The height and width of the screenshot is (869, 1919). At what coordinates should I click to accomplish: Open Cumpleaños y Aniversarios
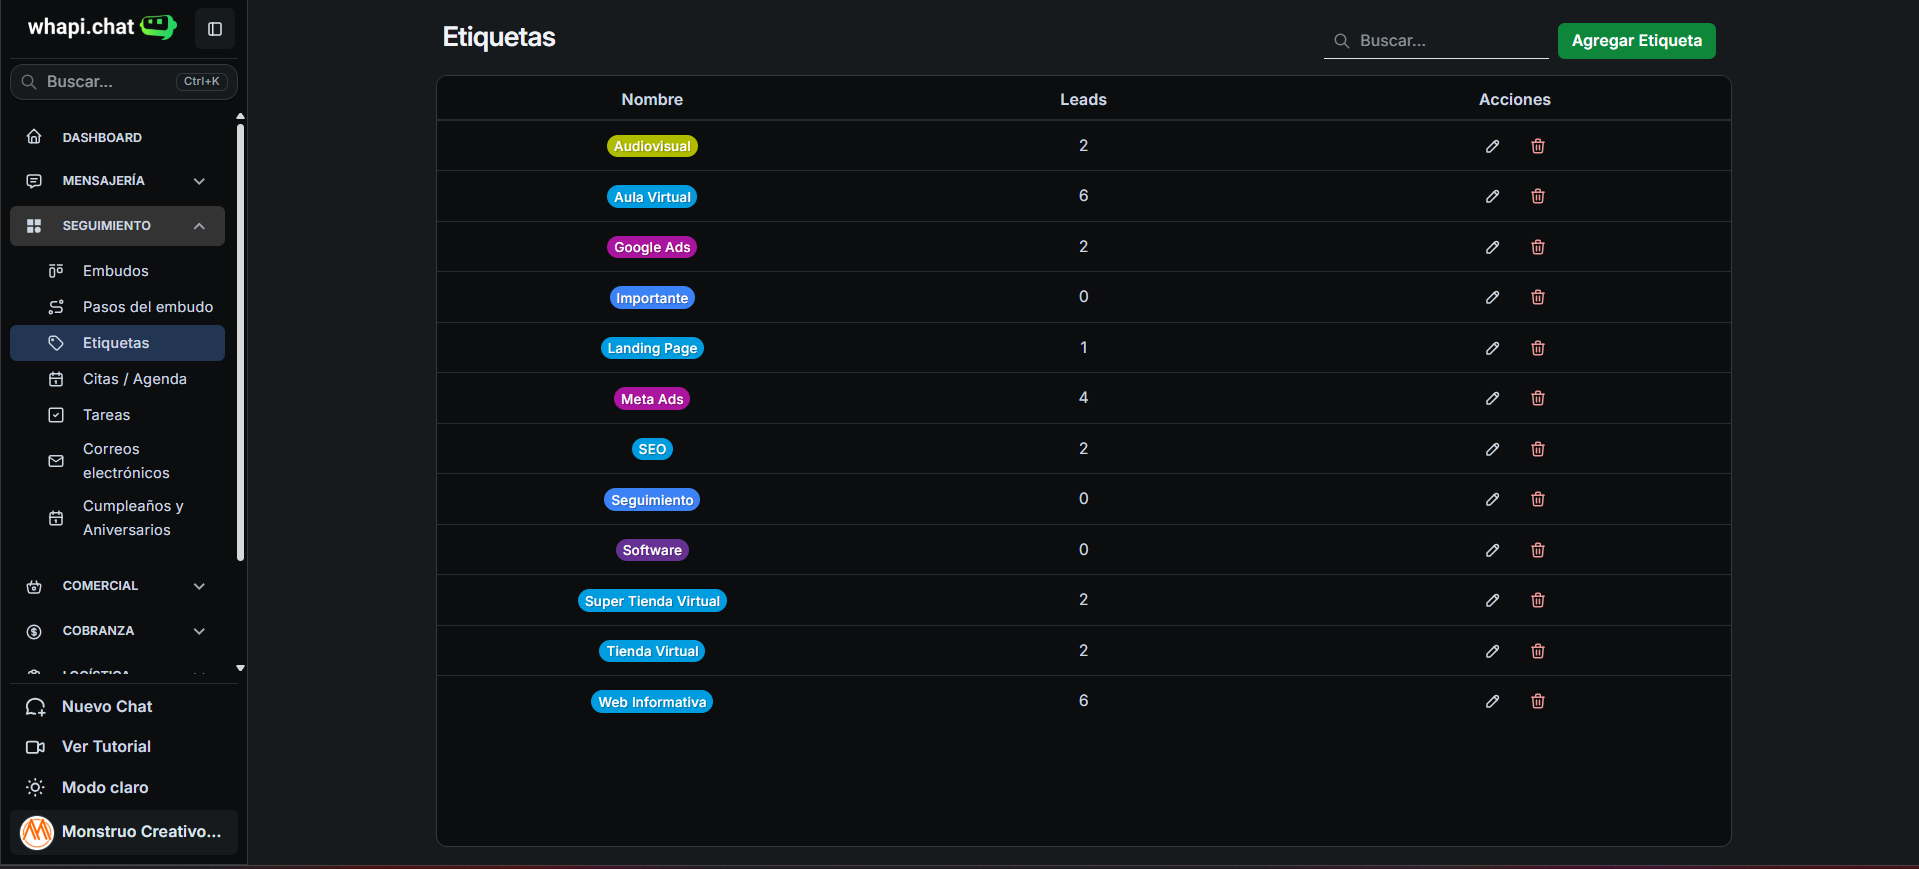point(117,518)
